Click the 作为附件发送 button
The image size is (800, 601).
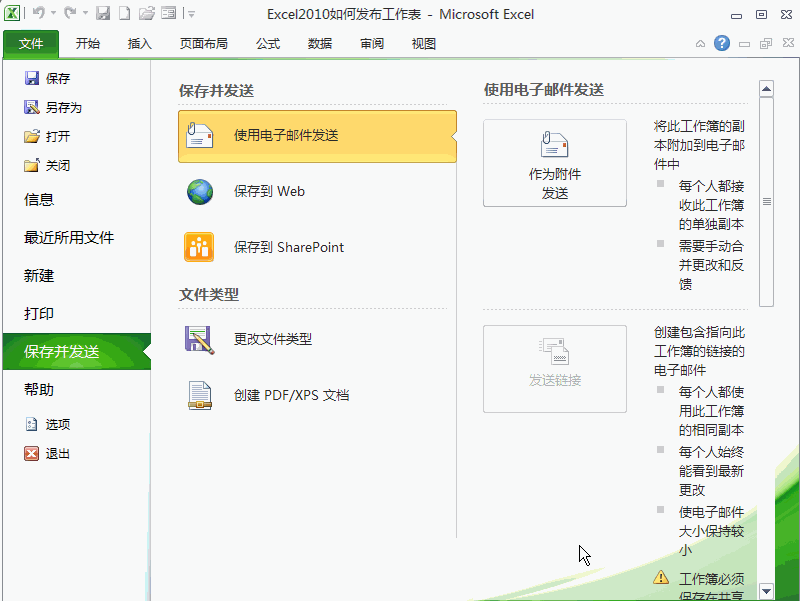(555, 163)
